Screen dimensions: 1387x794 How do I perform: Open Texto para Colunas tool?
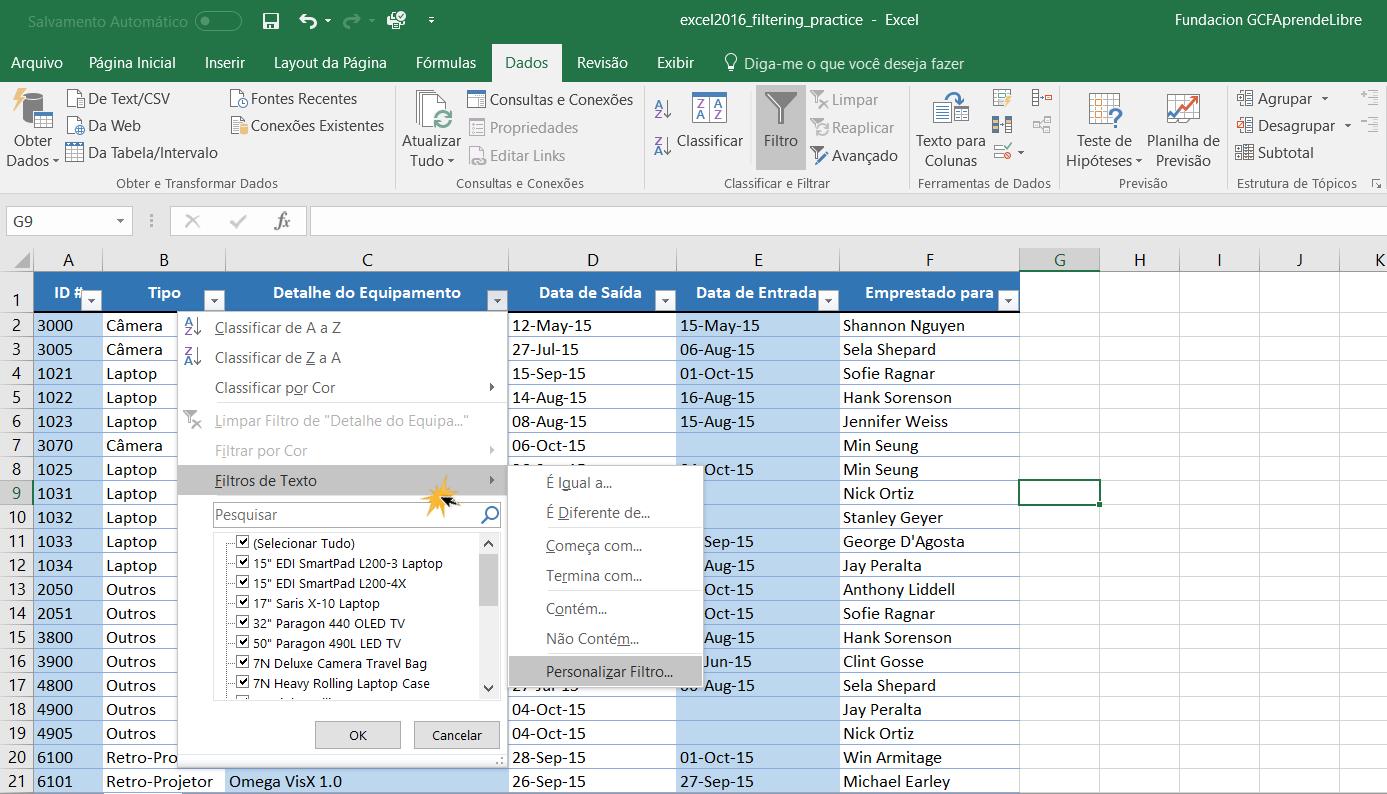point(951,130)
